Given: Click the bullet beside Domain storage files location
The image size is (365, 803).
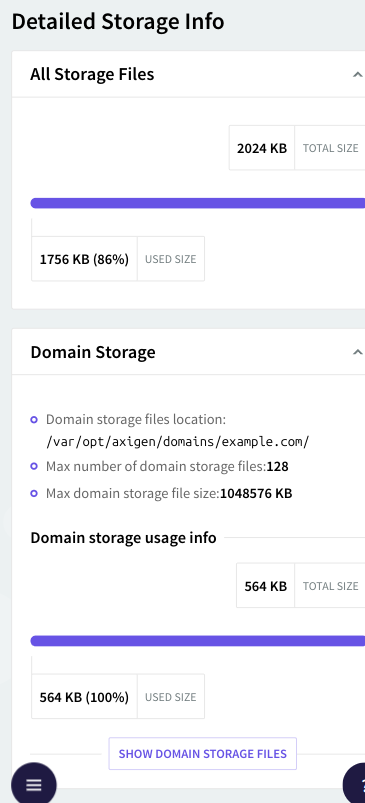Looking at the screenshot, I should coord(34,420).
